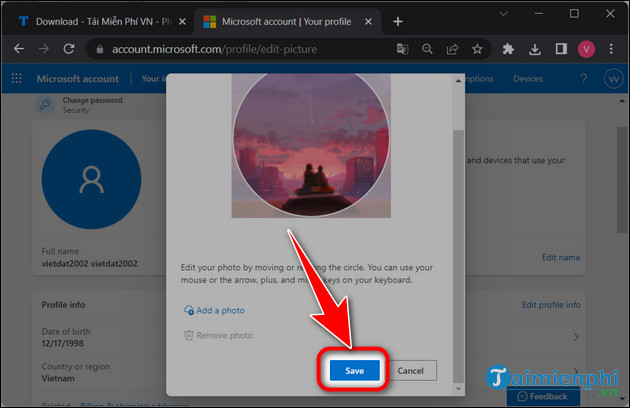
Task: Click the zoom magnifier icon in address bar
Action: coord(427,49)
